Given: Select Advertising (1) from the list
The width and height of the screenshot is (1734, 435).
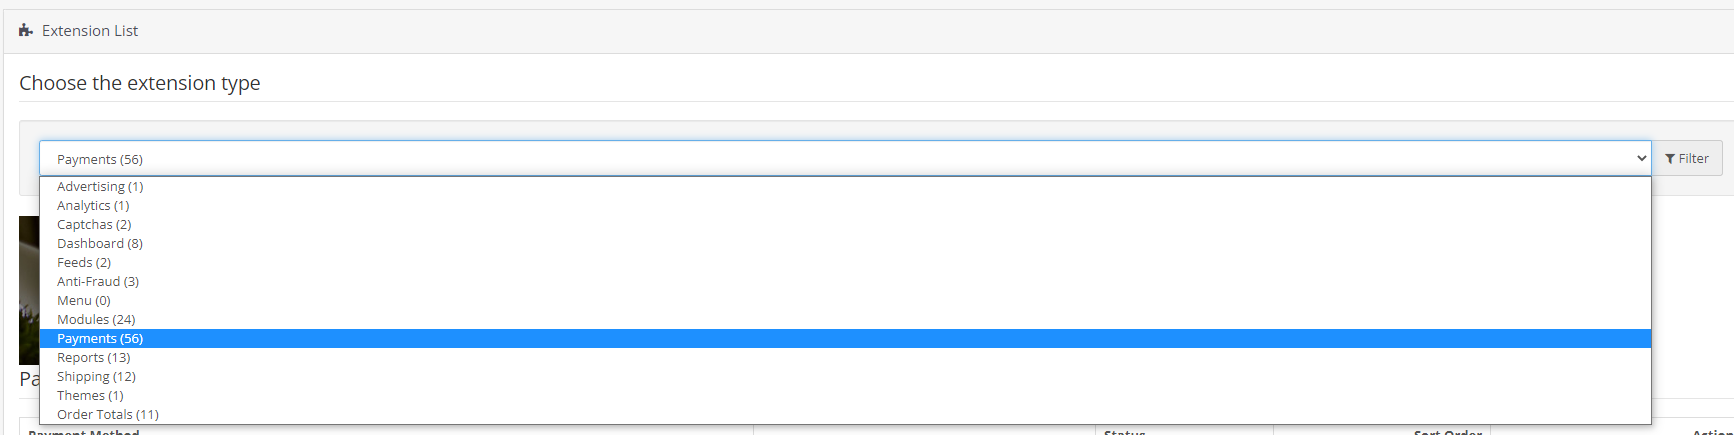Looking at the screenshot, I should (x=100, y=187).
